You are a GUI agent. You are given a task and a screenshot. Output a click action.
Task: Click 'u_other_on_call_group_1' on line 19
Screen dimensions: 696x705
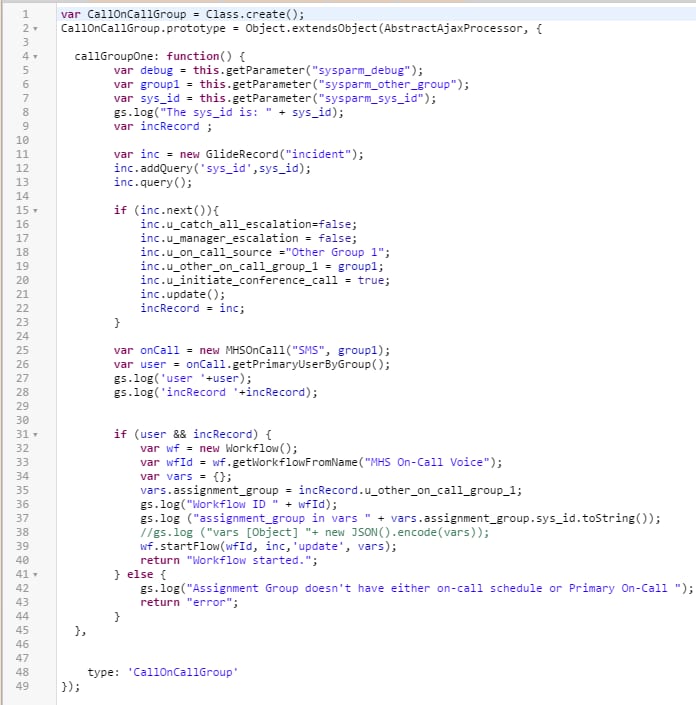pyautogui.click(x=242, y=266)
